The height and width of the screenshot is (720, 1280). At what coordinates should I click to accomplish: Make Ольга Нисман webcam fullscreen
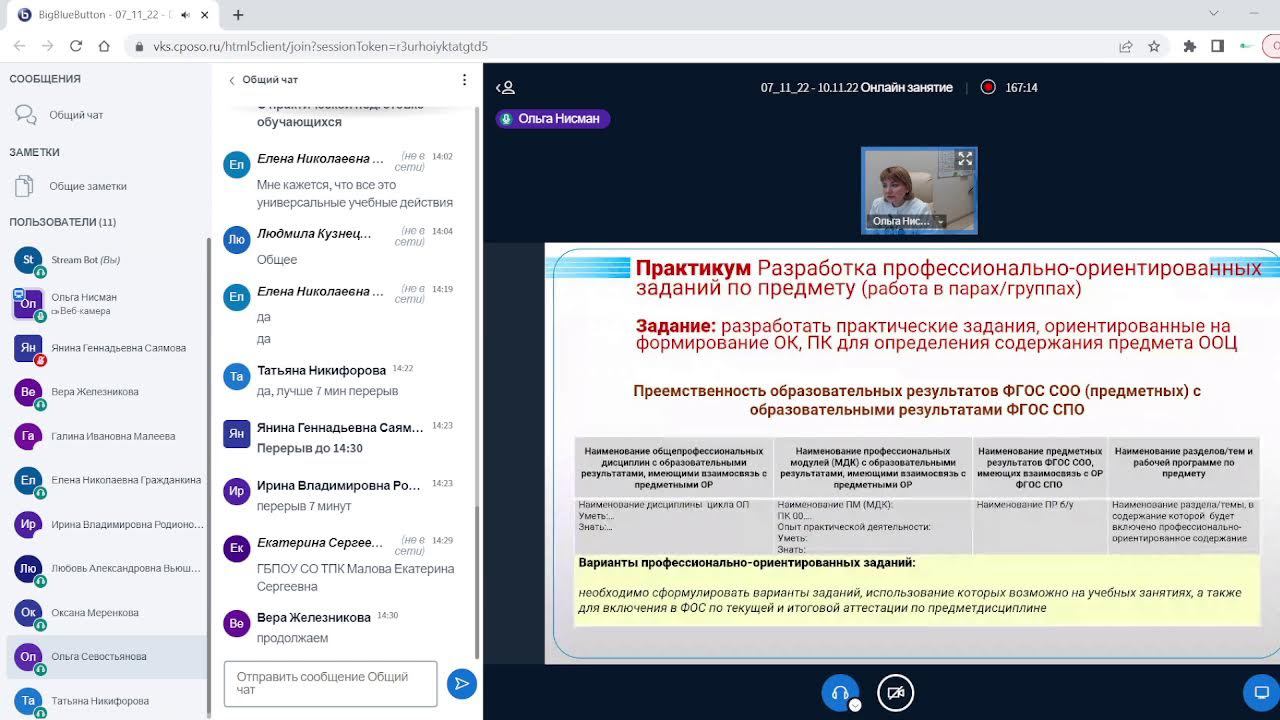tap(965, 159)
